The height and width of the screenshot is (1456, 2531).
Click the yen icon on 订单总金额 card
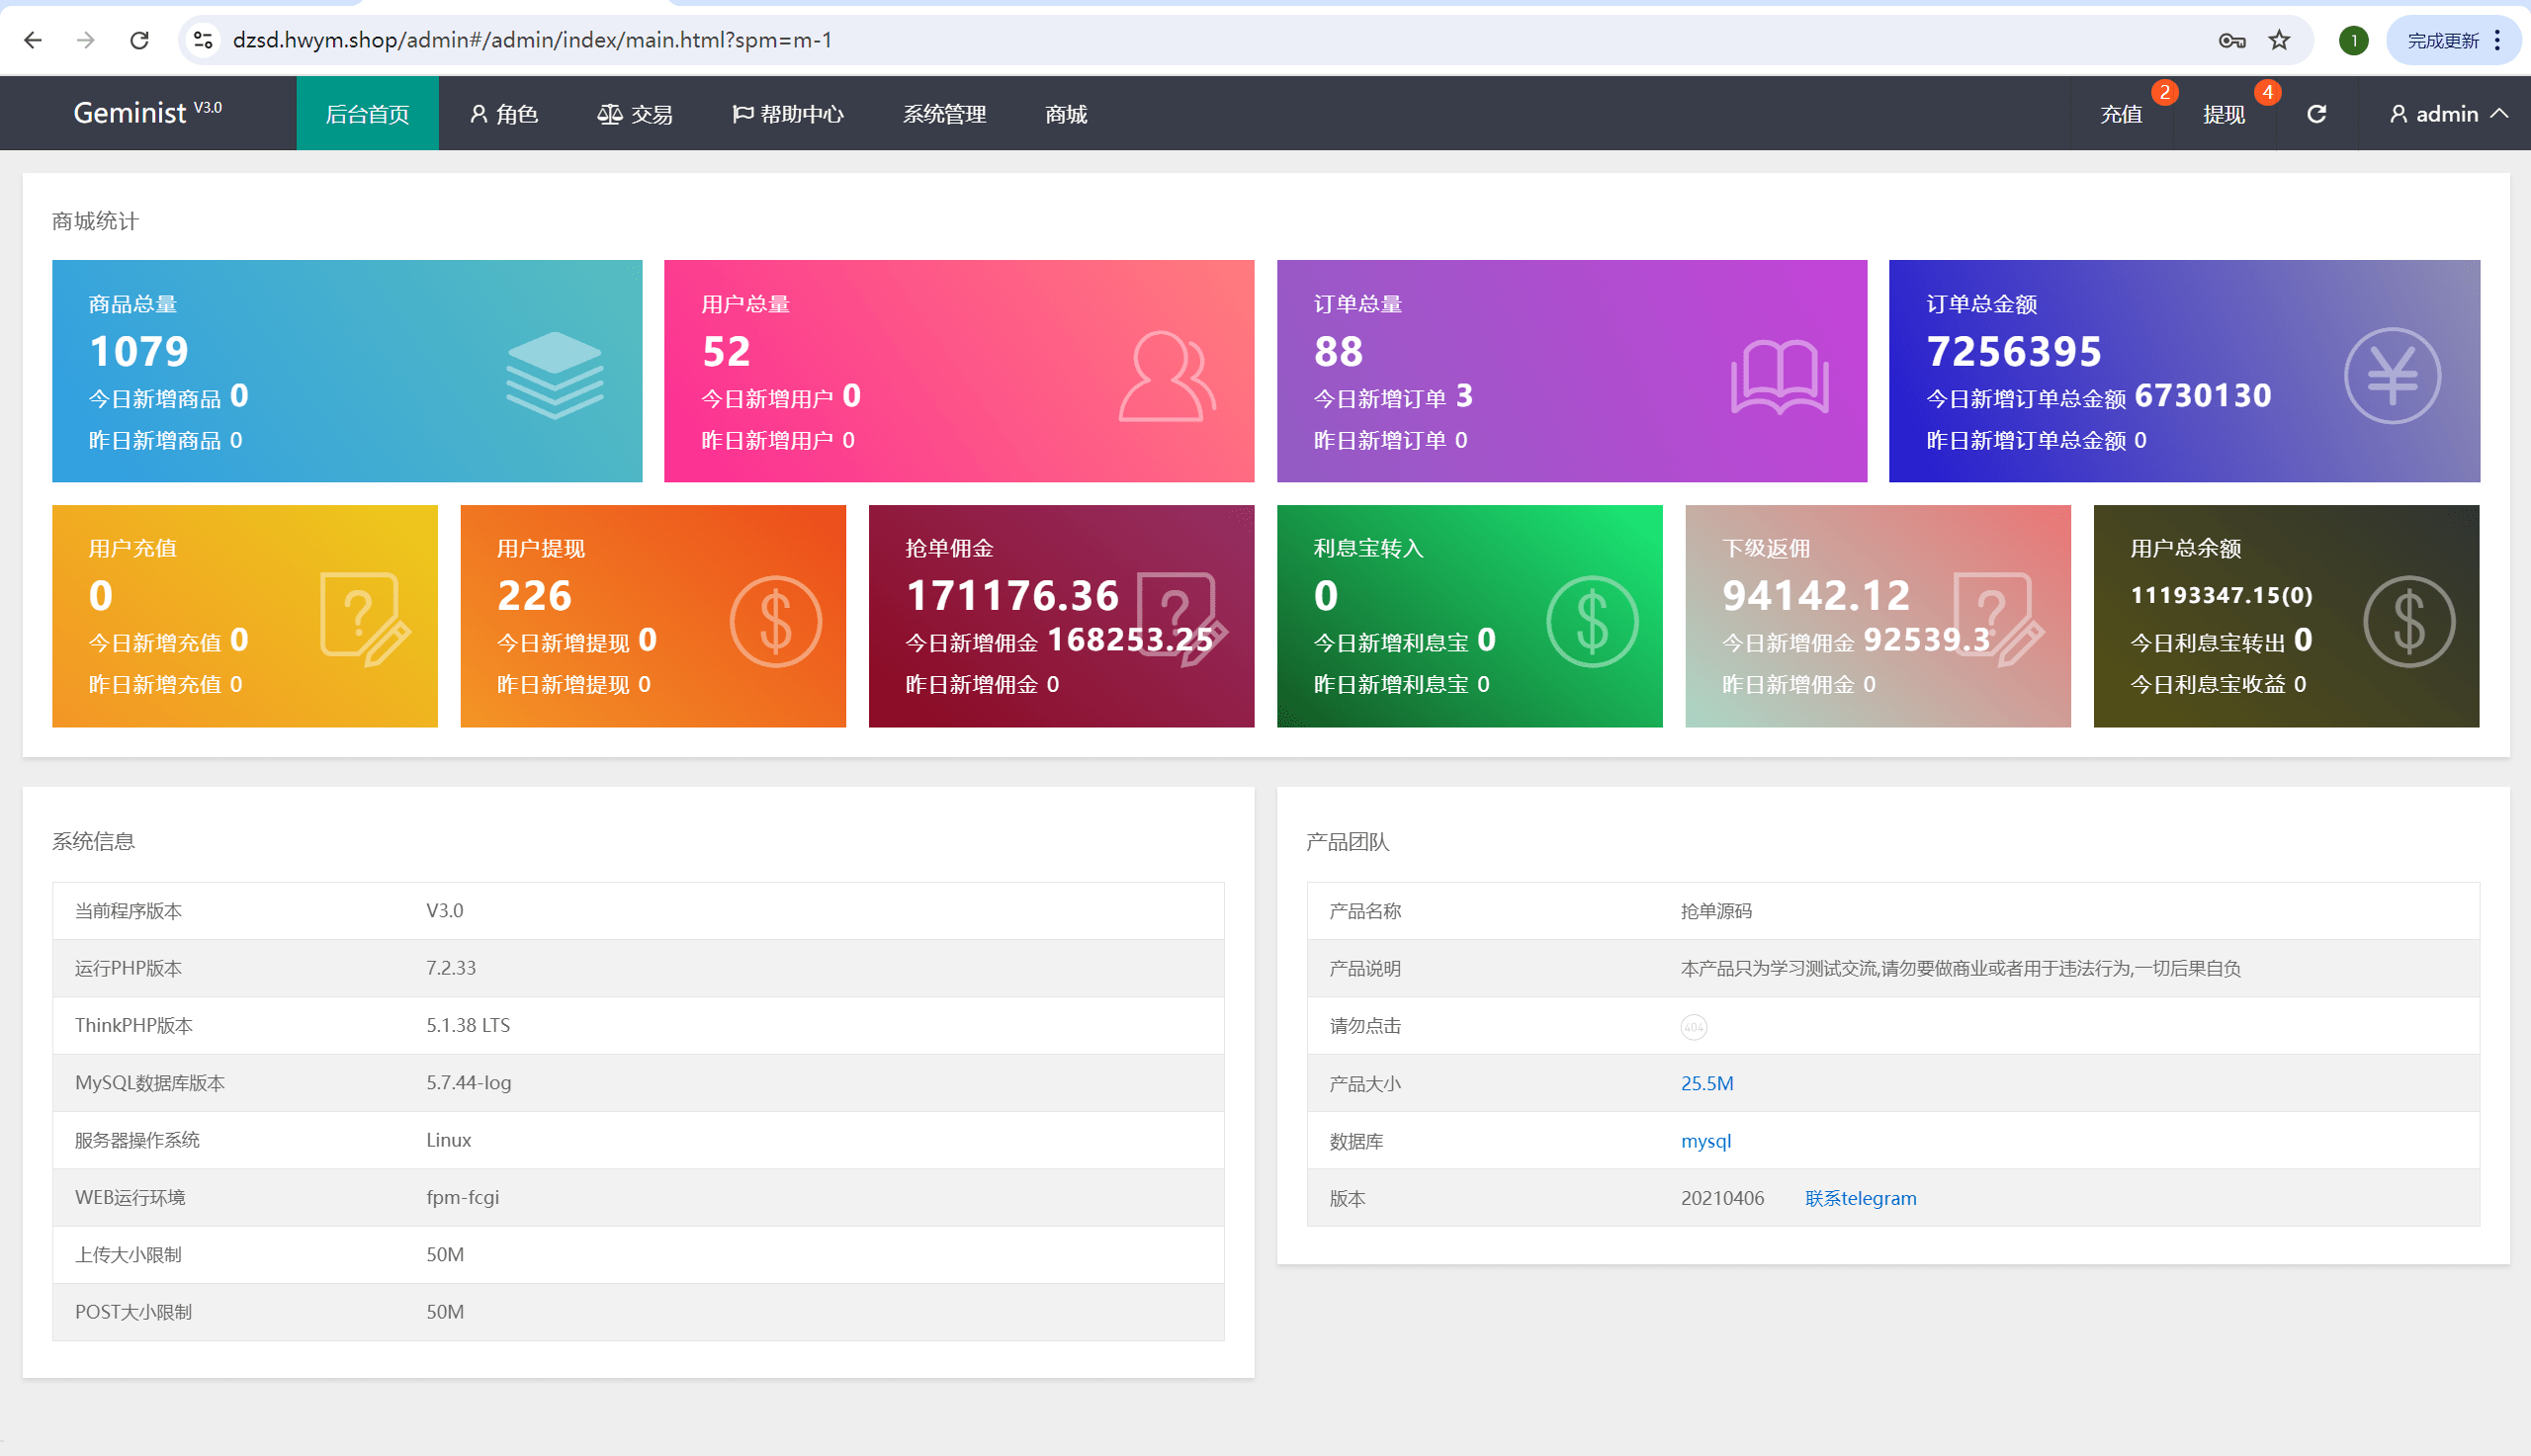[x=2392, y=376]
